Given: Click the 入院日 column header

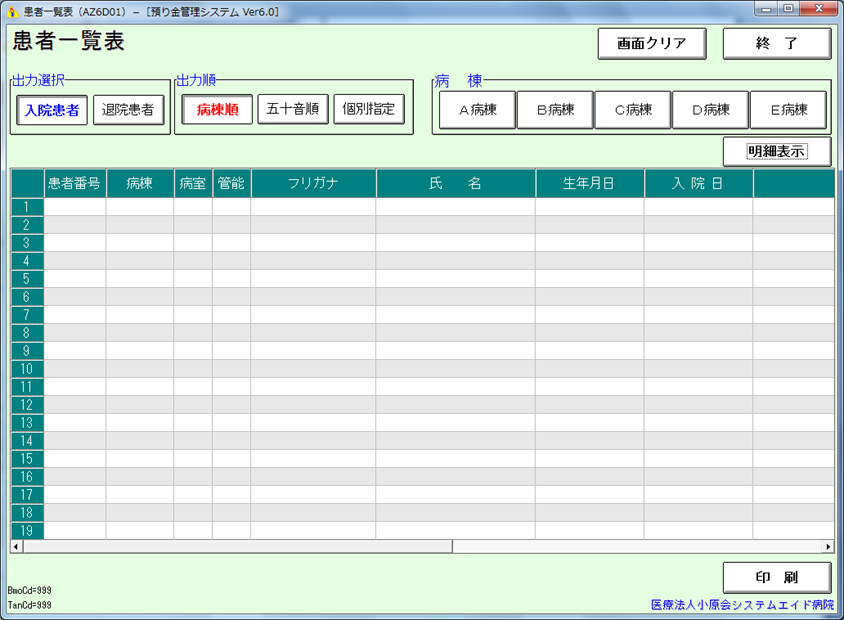Looking at the screenshot, I should click(699, 184).
